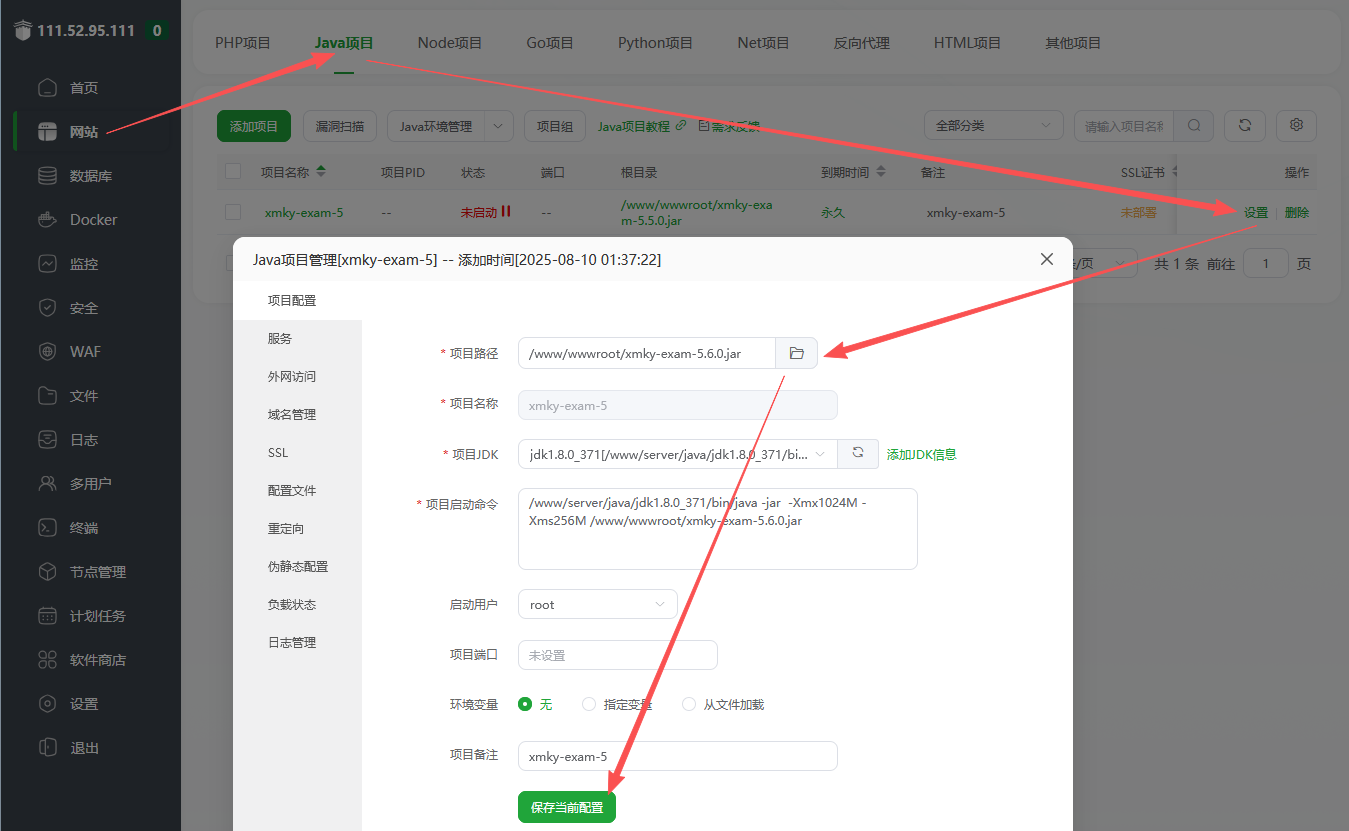Screen dimensions: 1349x831
Task: Click the 保存当前配置 button
Action: point(566,807)
